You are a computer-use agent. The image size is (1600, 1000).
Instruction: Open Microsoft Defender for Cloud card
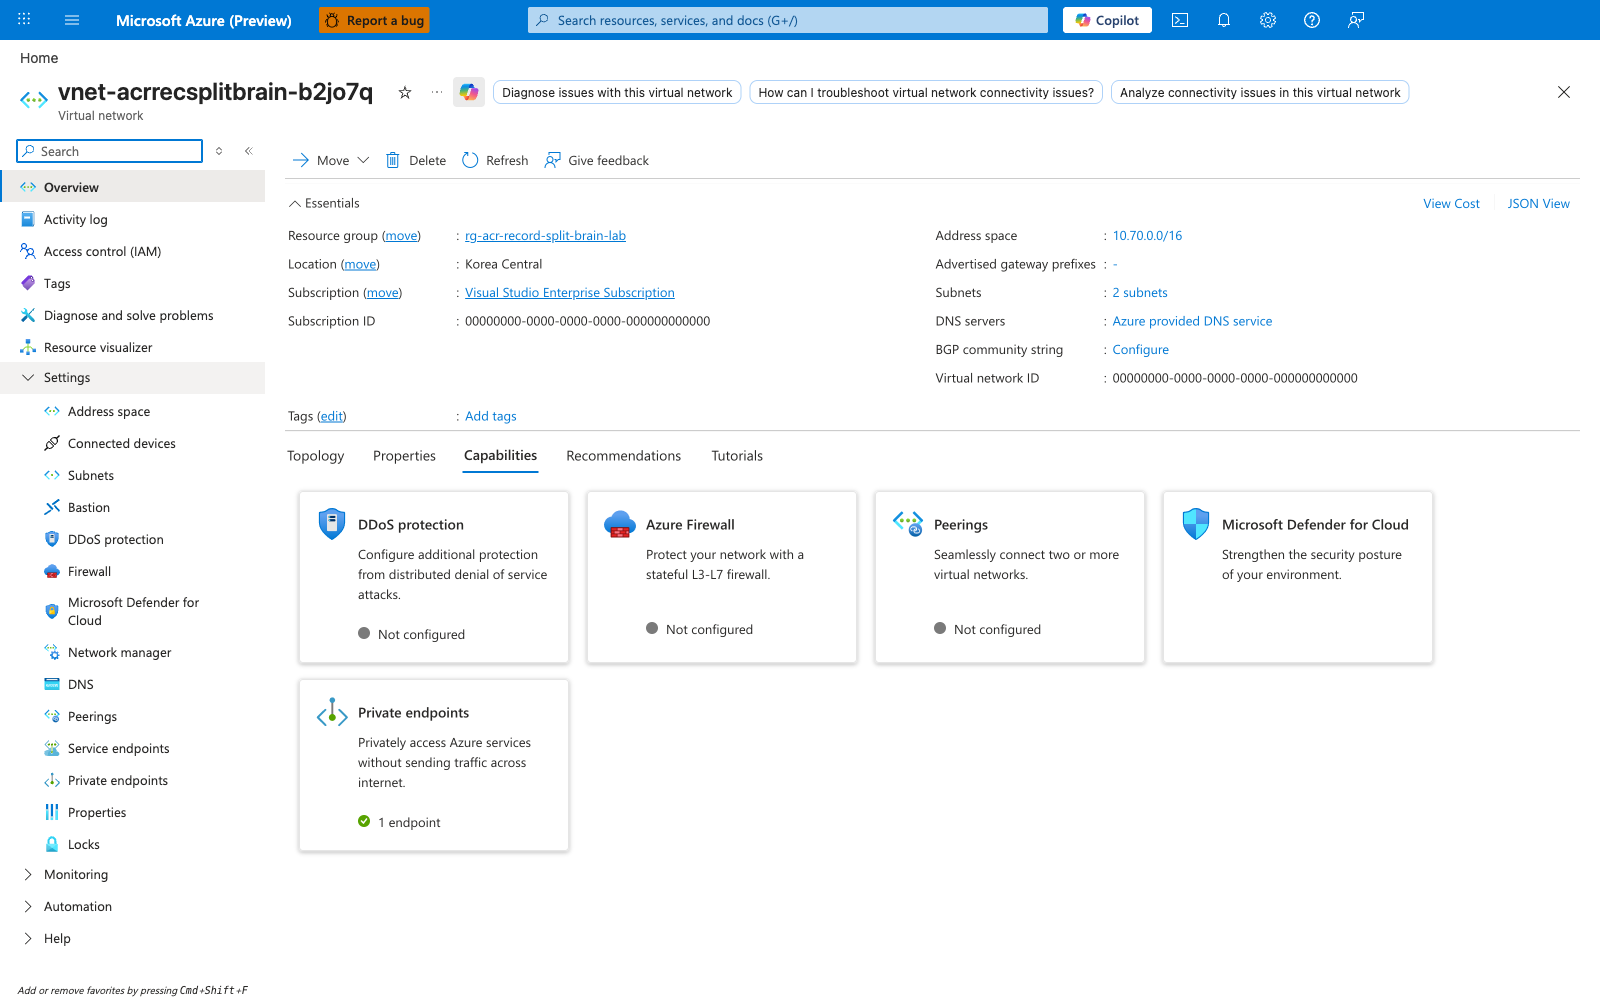tap(1298, 577)
